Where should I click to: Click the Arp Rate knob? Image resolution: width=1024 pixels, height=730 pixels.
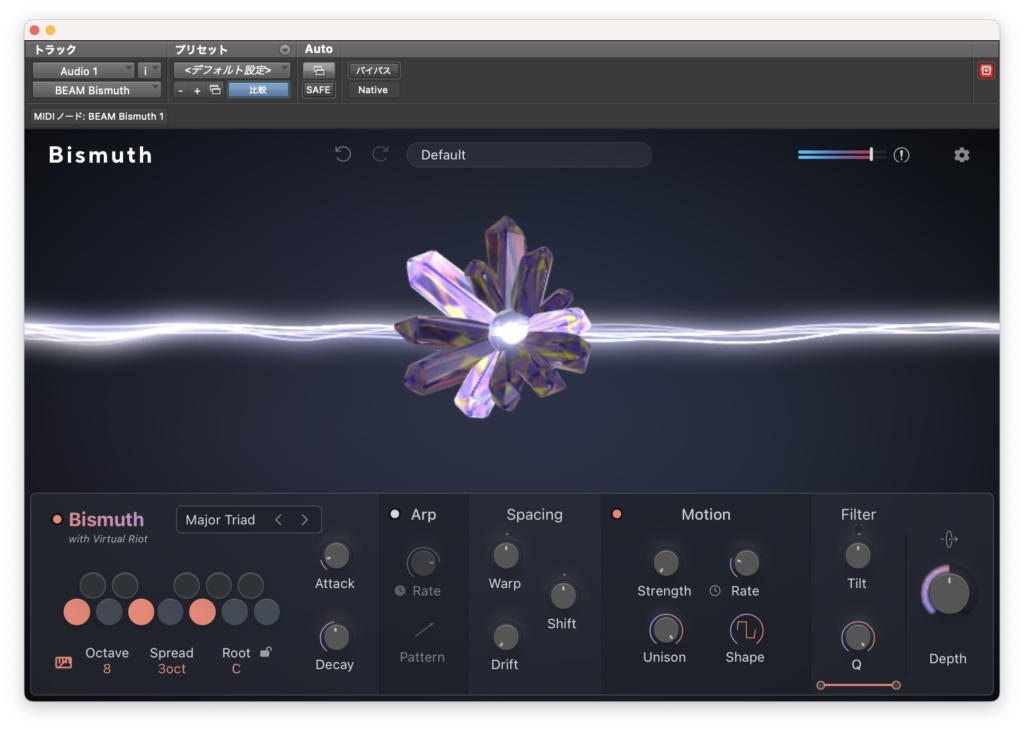click(x=423, y=562)
